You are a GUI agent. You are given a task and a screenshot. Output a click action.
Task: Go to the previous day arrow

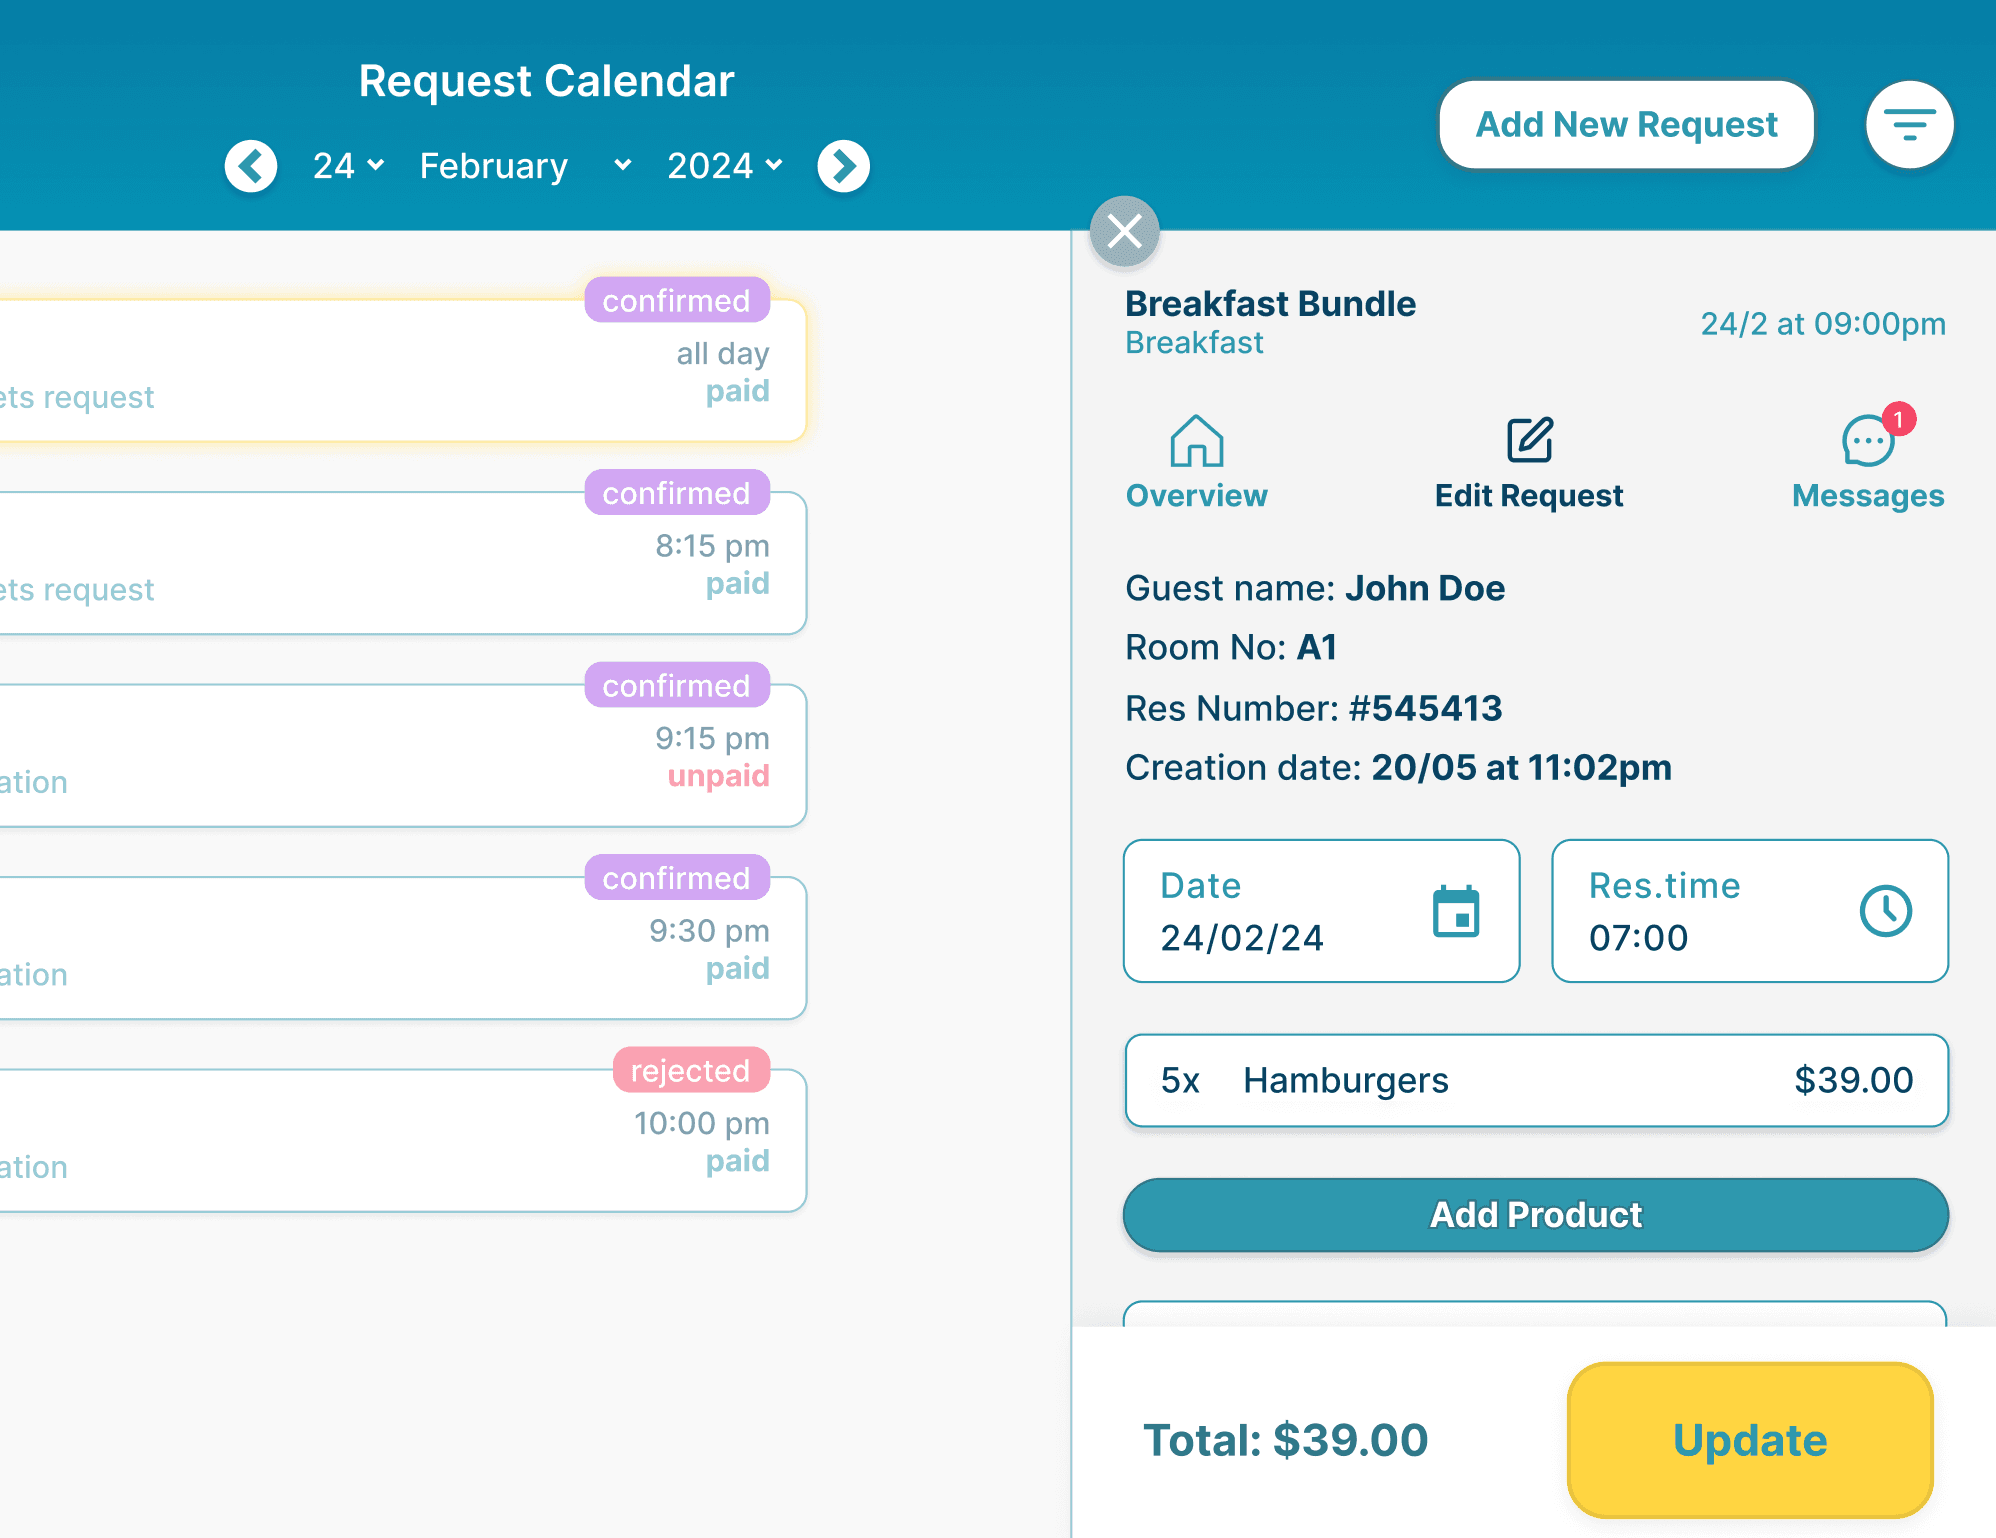(251, 166)
